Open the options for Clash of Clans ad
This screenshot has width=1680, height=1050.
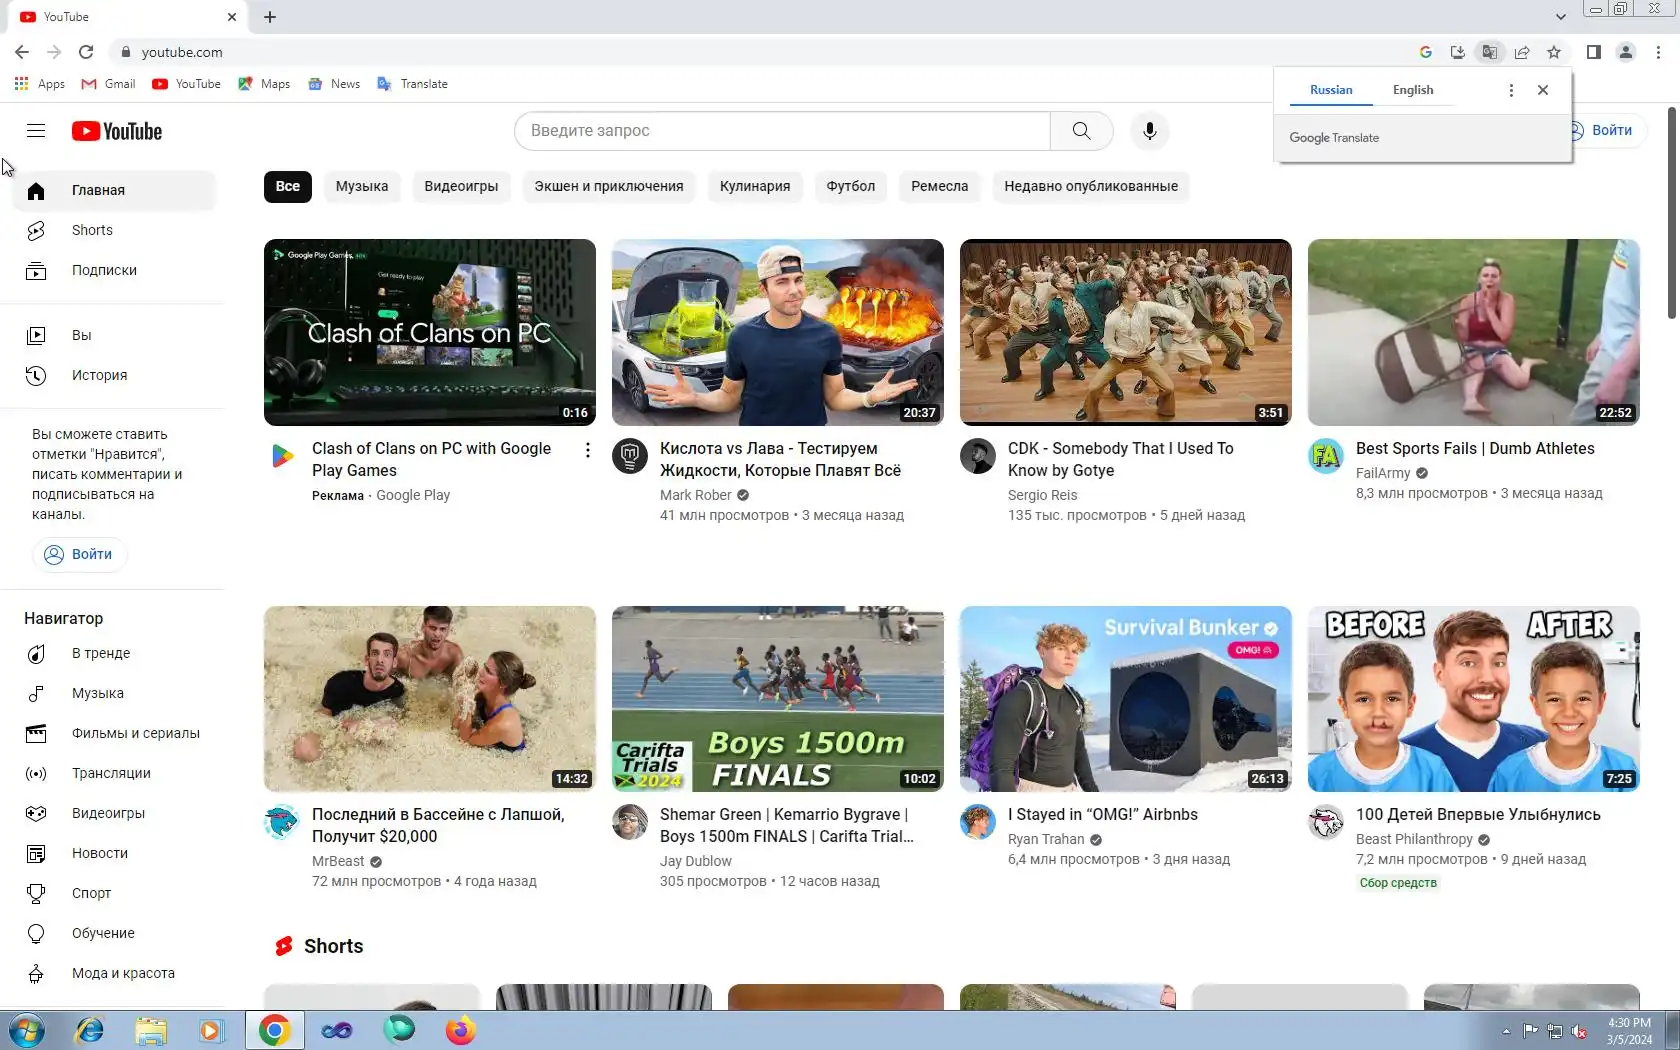[588, 450]
